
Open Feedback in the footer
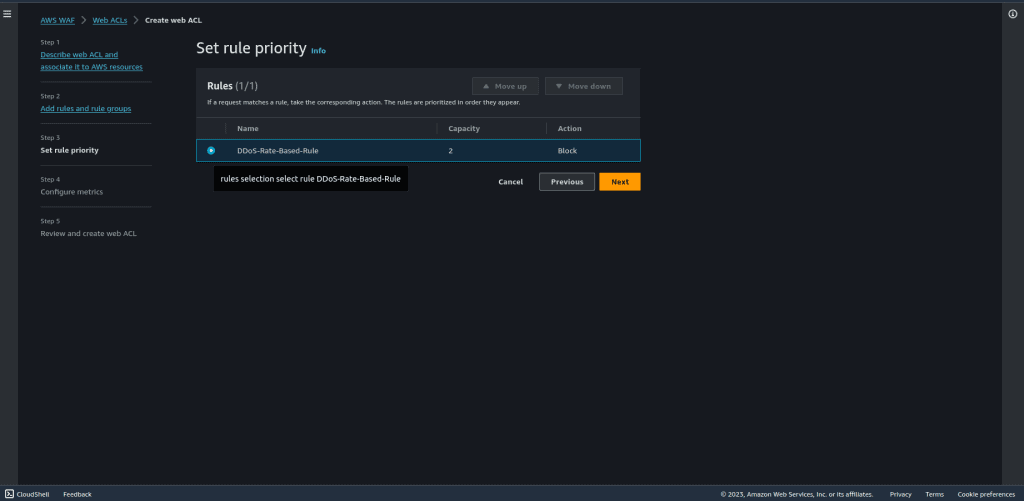click(77, 494)
